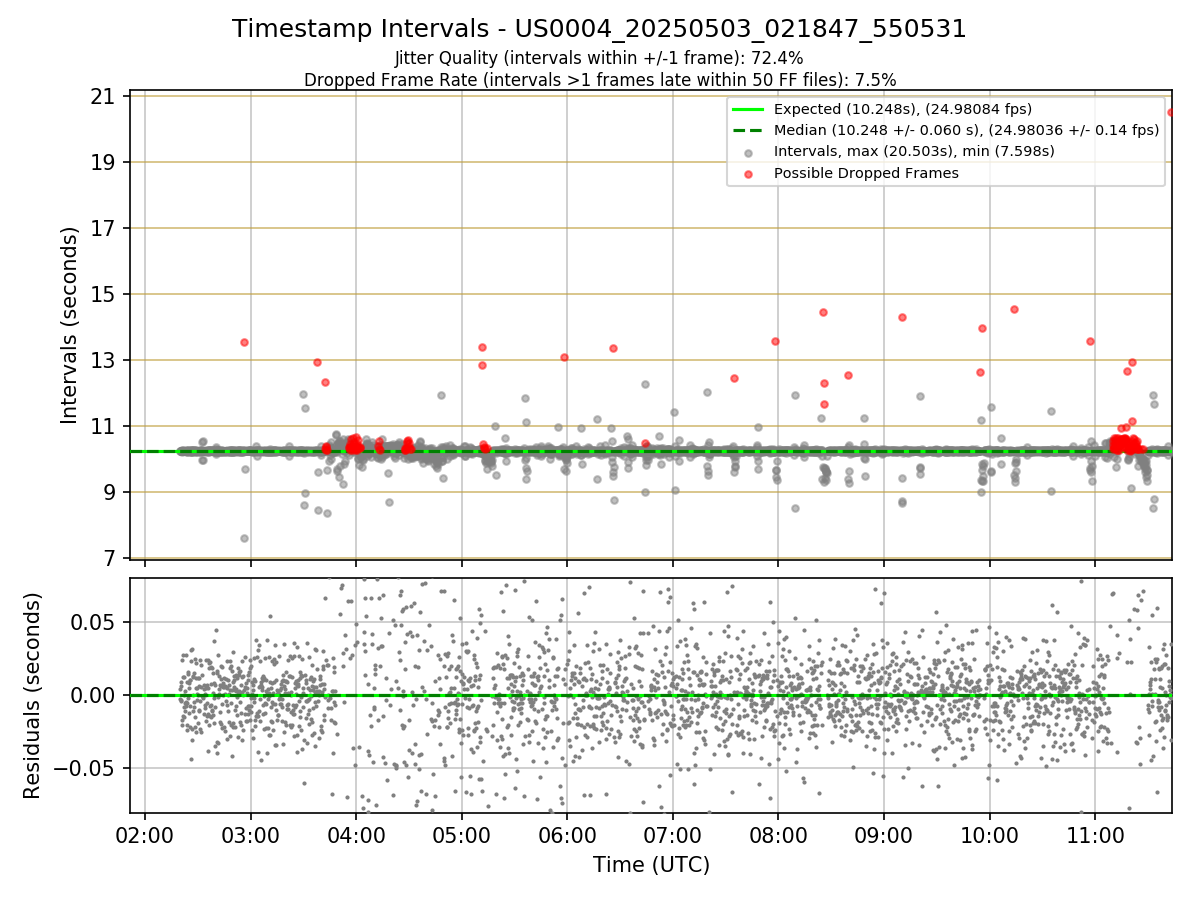Image resolution: width=1200 pixels, height=900 pixels.
Task: Select the 'Dropped Frame Rate' 7.5% subtitle line
Action: [599, 79]
